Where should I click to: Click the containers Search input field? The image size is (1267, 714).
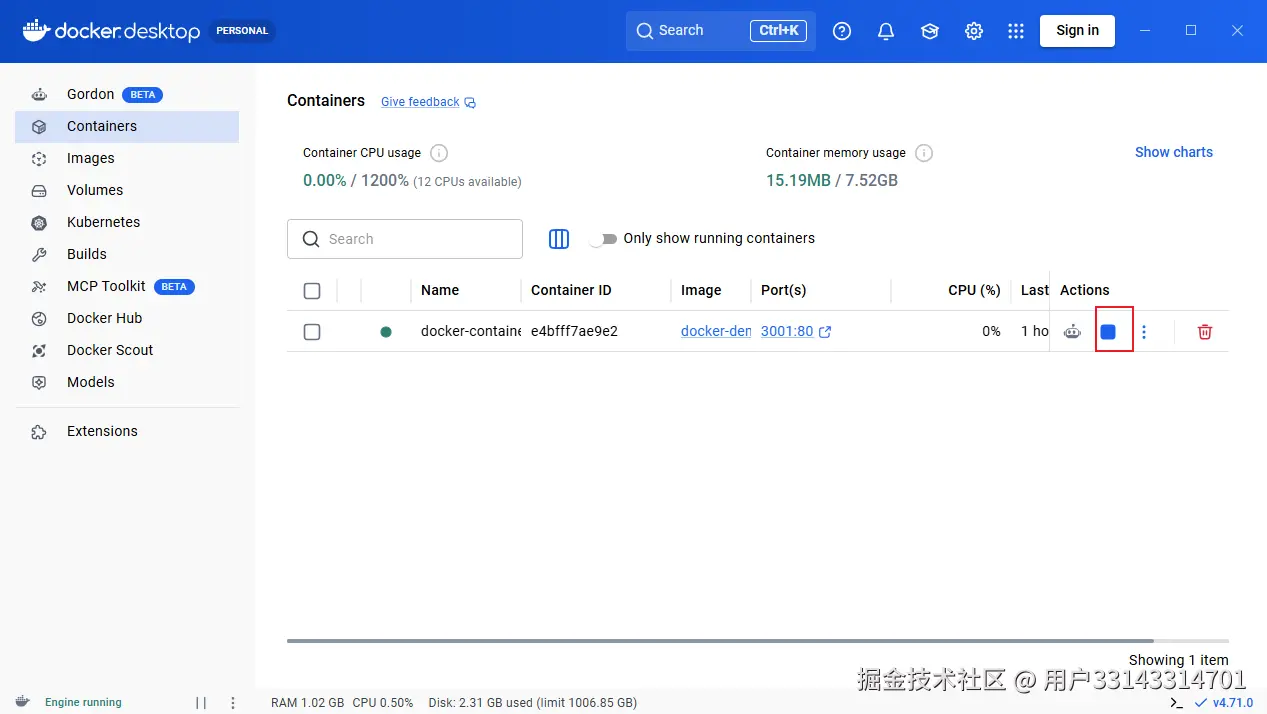click(405, 239)
